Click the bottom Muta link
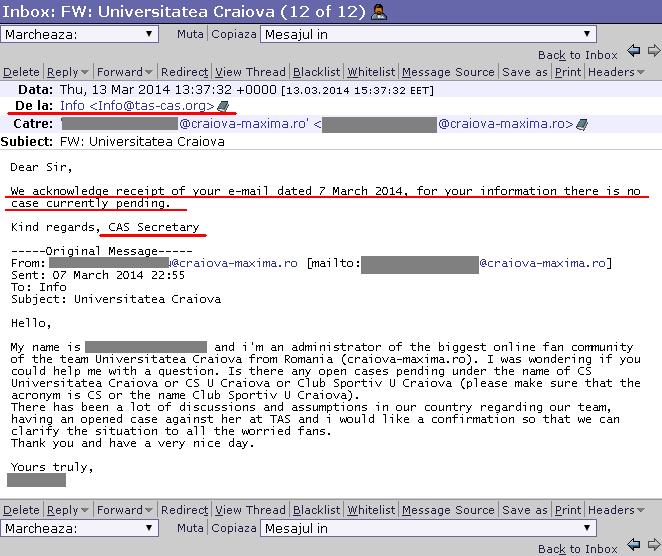This screenshot has width=662, height=556. [x=190, y=528]
